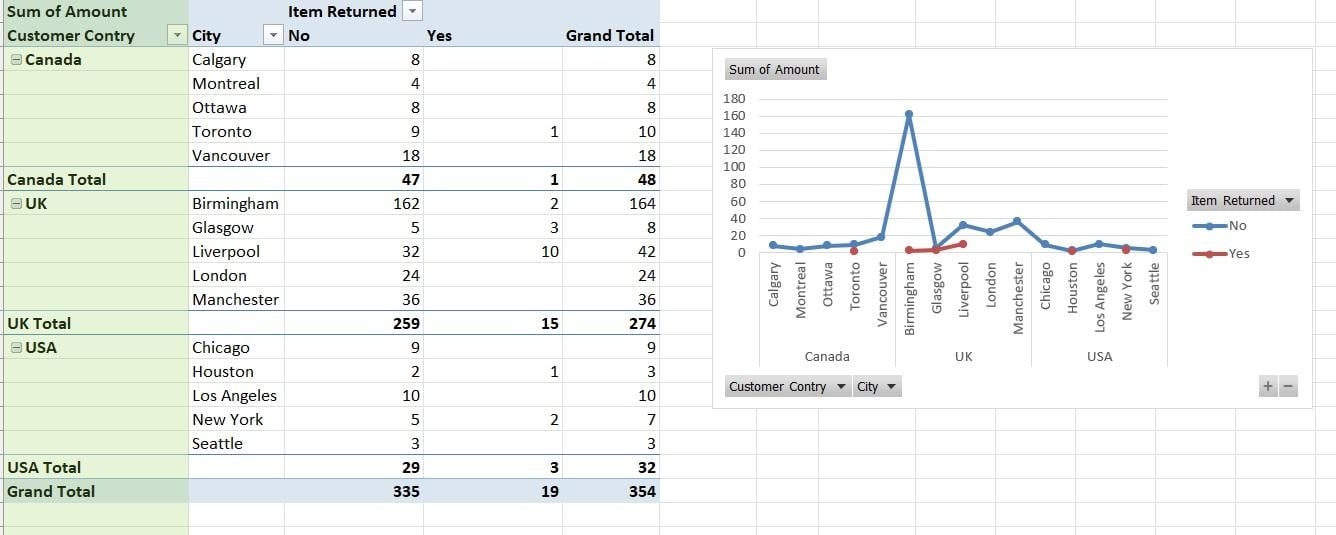Click the Canada category label on chart axis
1336x535 pixels.
tap(827, 356)
